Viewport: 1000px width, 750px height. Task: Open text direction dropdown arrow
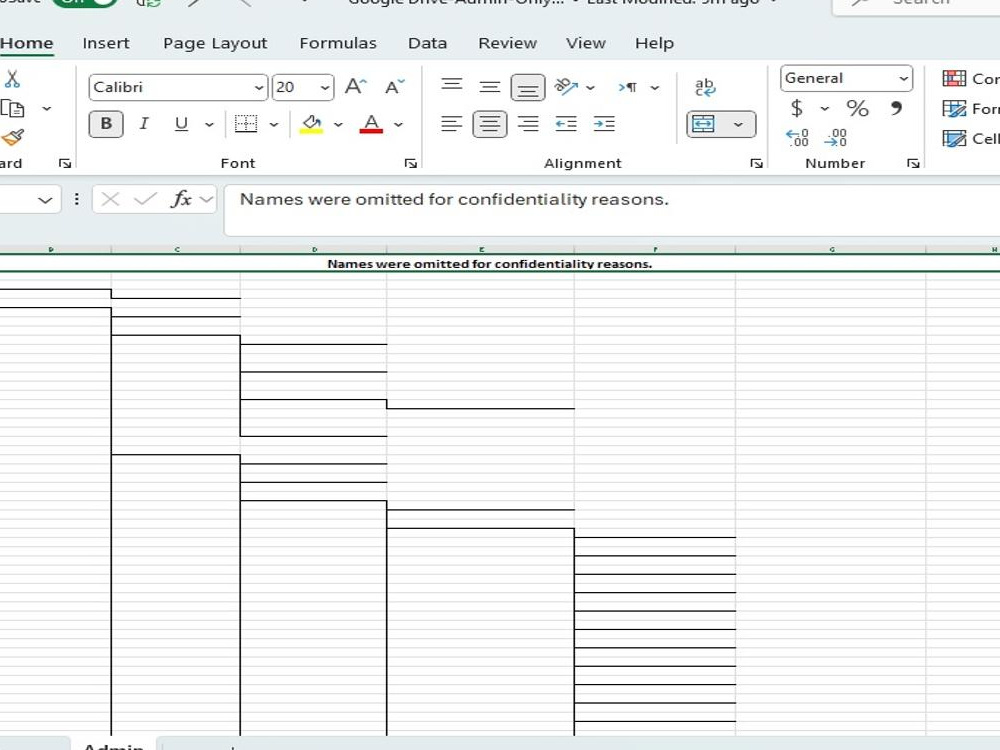pyautogui.click(x=655, y=87)
